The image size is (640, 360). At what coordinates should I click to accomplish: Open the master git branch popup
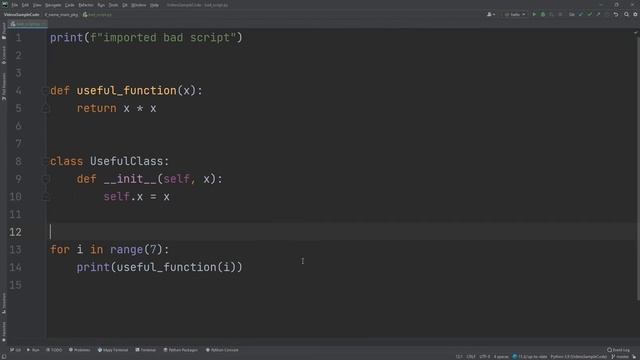pyautogui.click(x=620, y=357)
